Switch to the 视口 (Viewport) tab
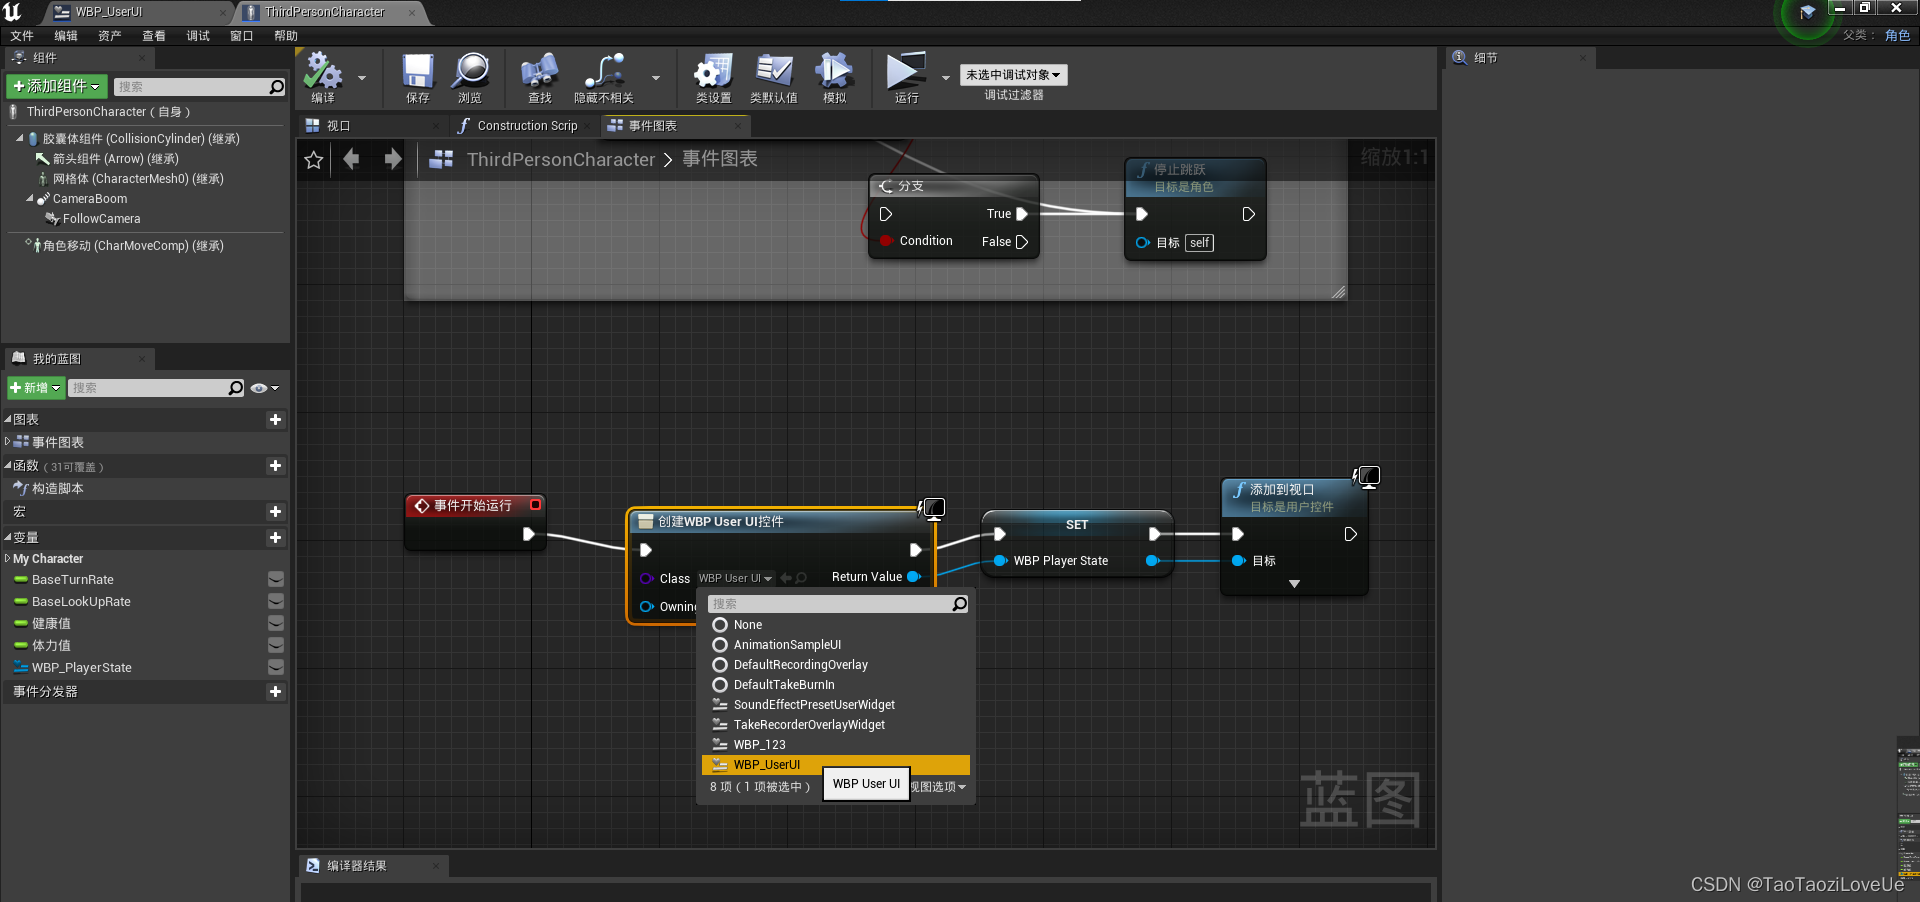Screen dimensions: 1920x902 (x=335, y=125)
